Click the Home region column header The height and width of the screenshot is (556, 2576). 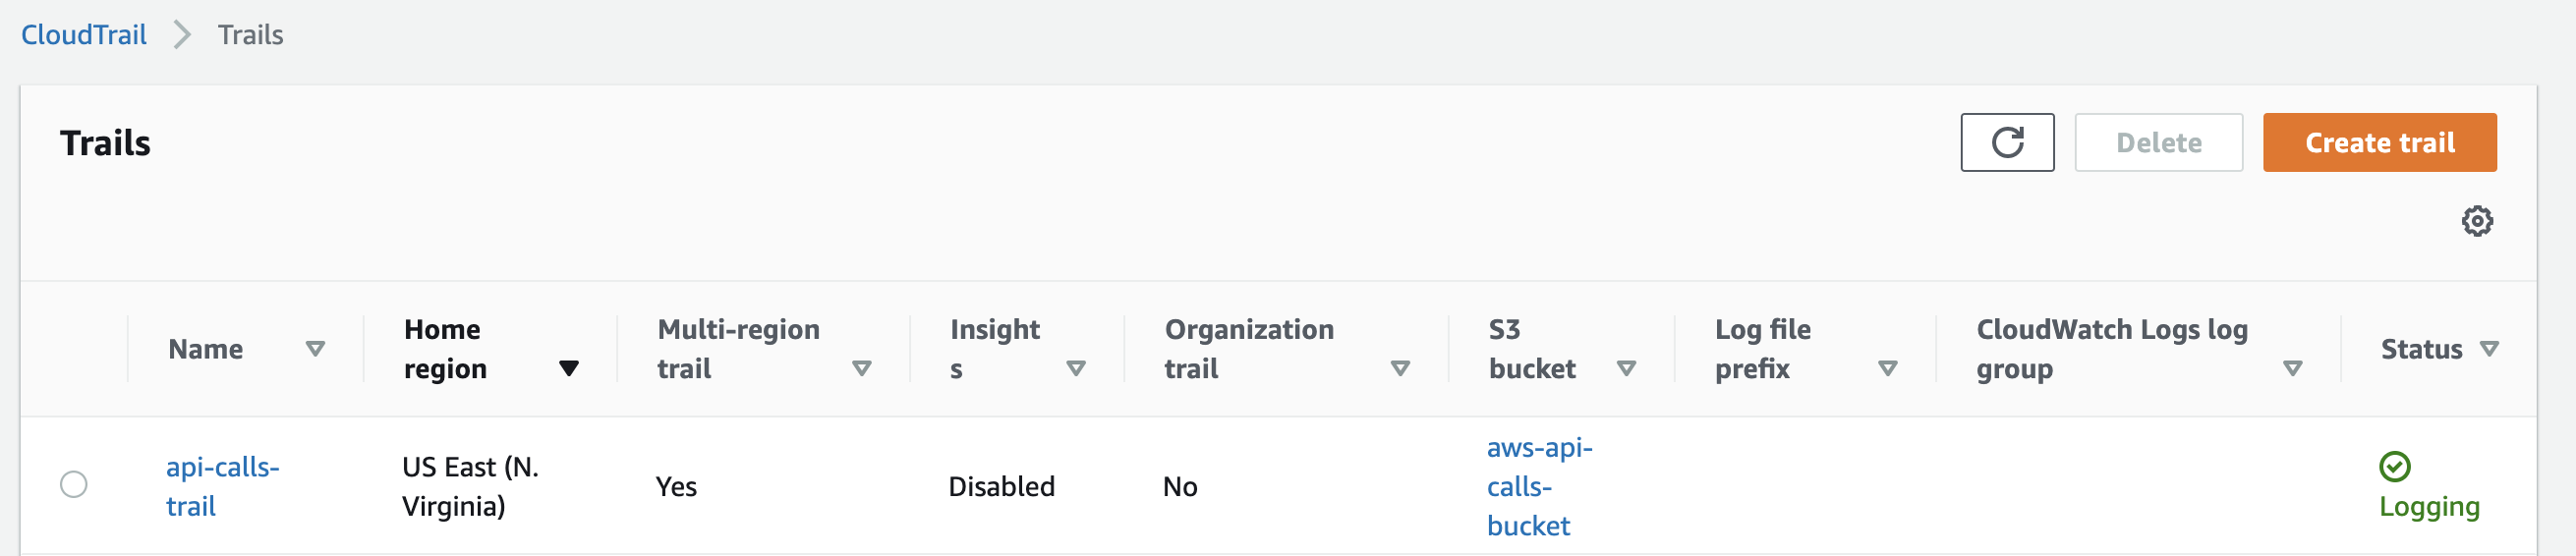tap(445, 349)
